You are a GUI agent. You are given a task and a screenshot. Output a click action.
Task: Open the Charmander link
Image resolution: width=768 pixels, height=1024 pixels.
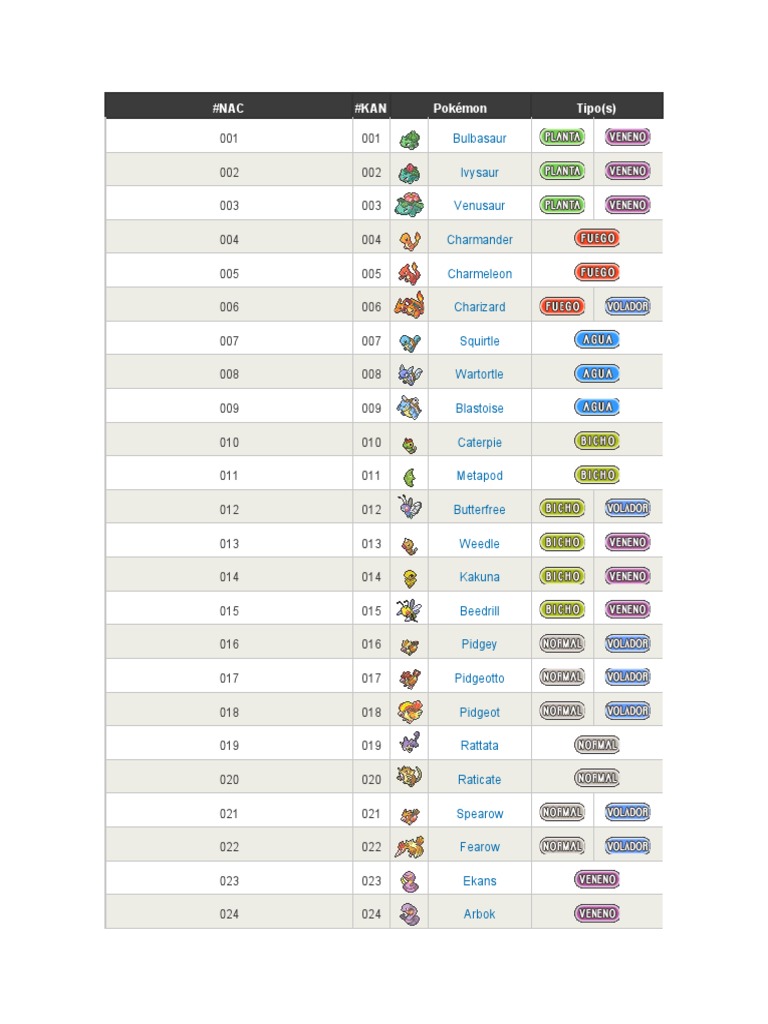(479, 240)
